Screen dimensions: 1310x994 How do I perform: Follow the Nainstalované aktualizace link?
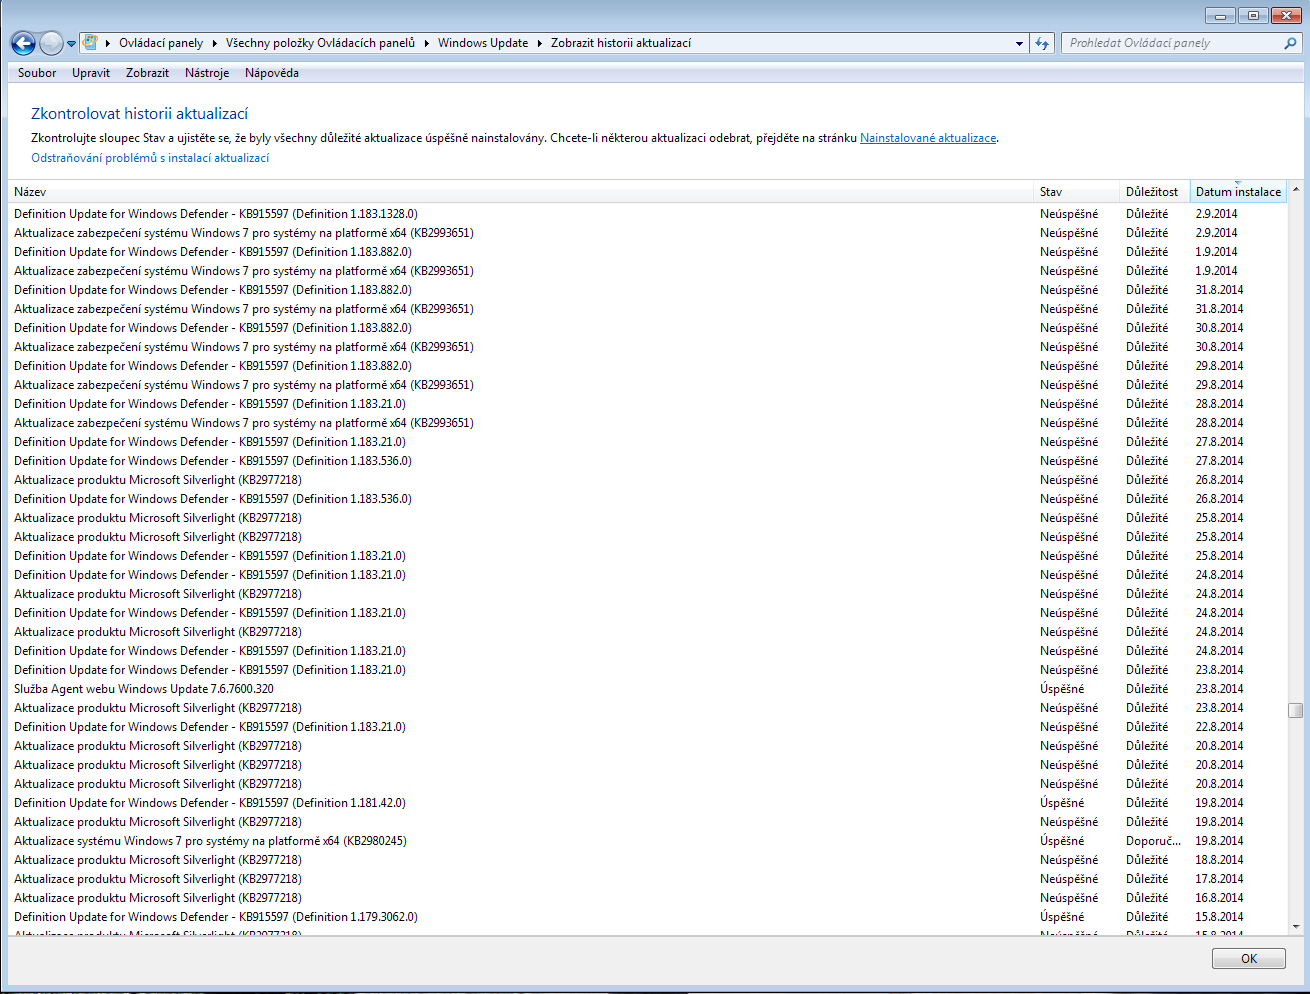928,138
